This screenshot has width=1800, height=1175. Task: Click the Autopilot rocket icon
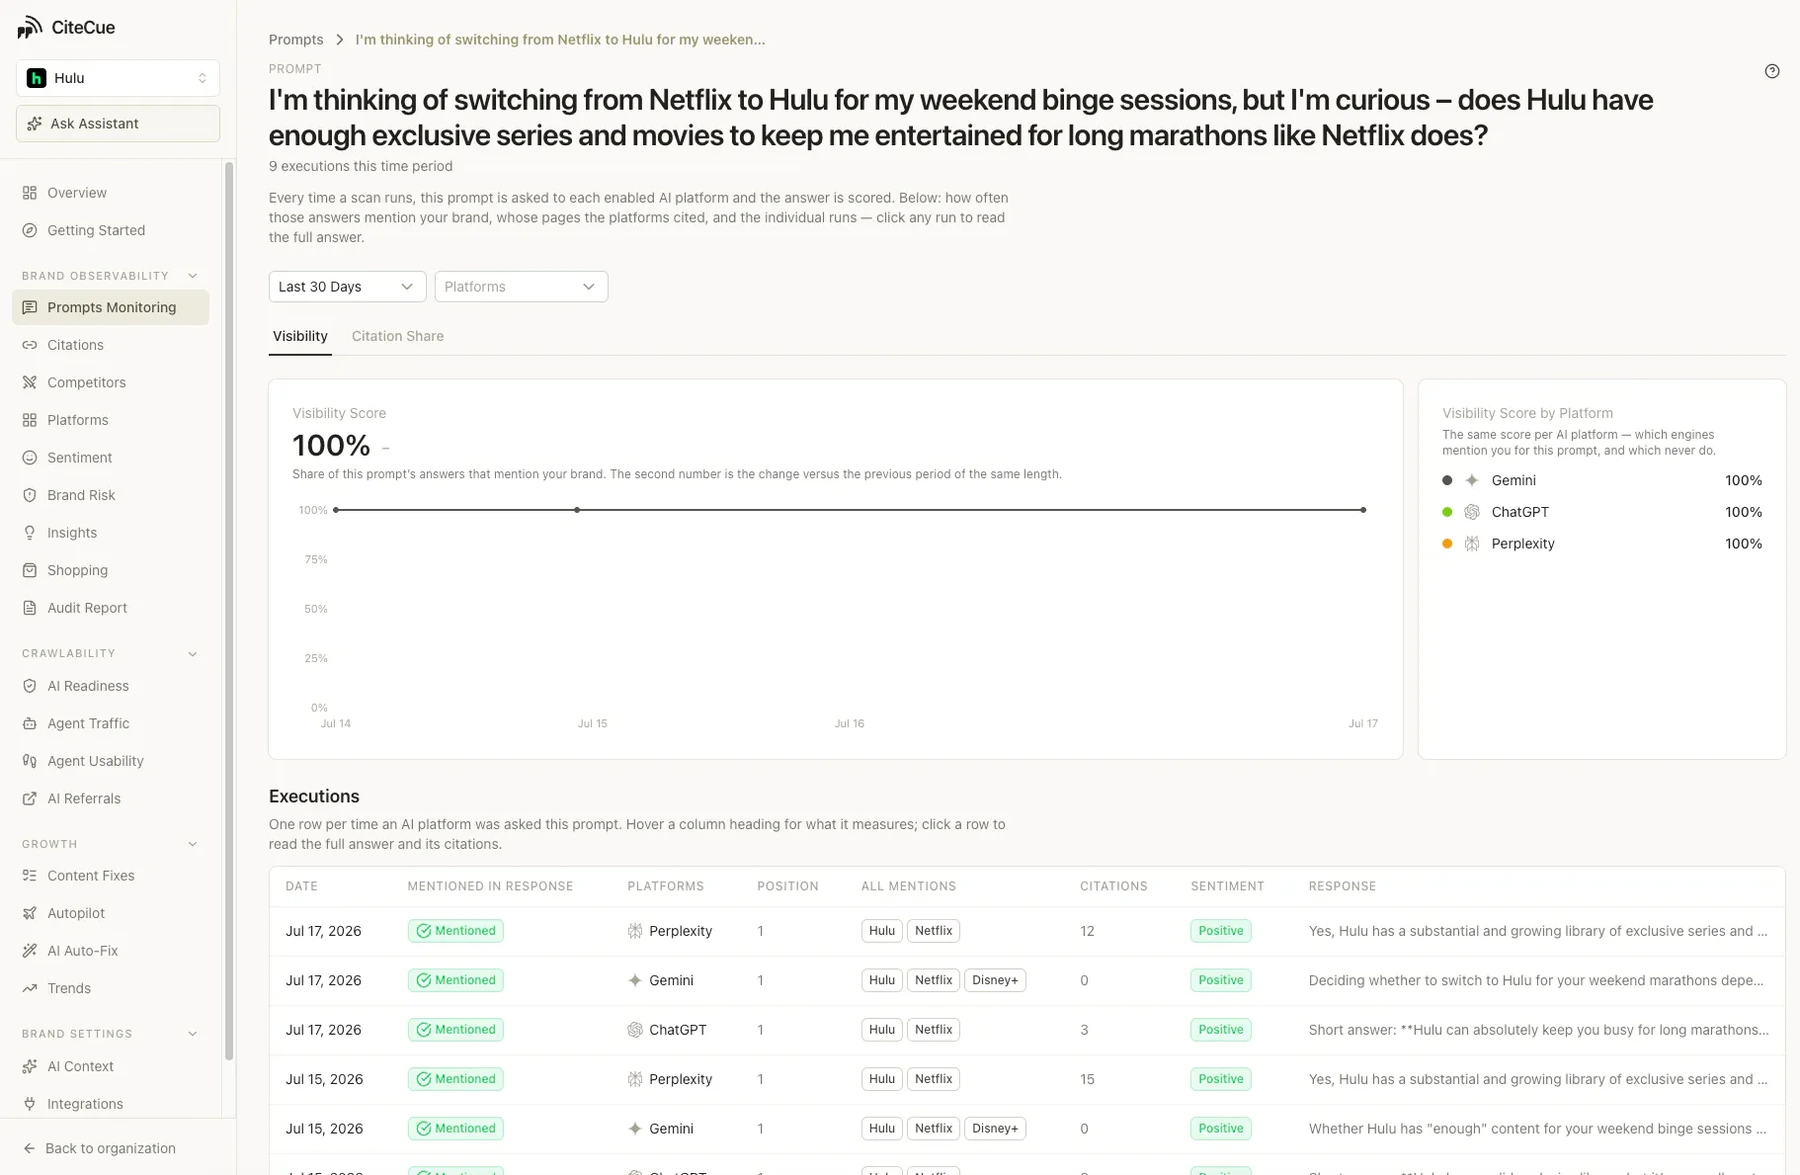[x=30, y=913]
